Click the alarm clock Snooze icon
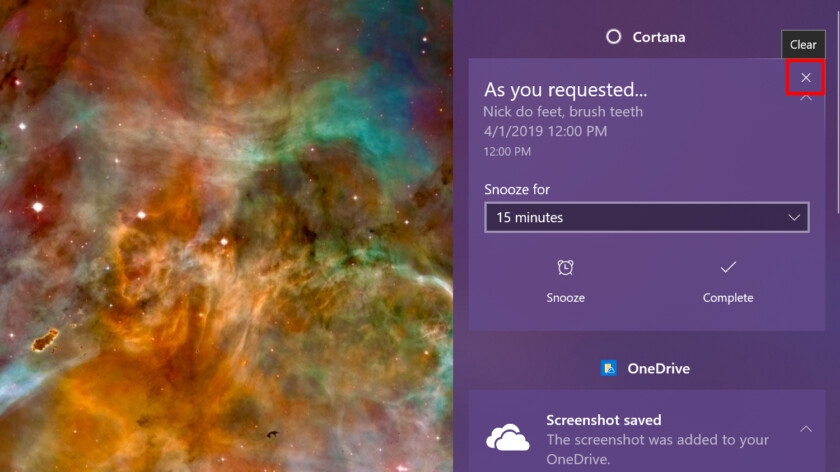 point(565,267)
